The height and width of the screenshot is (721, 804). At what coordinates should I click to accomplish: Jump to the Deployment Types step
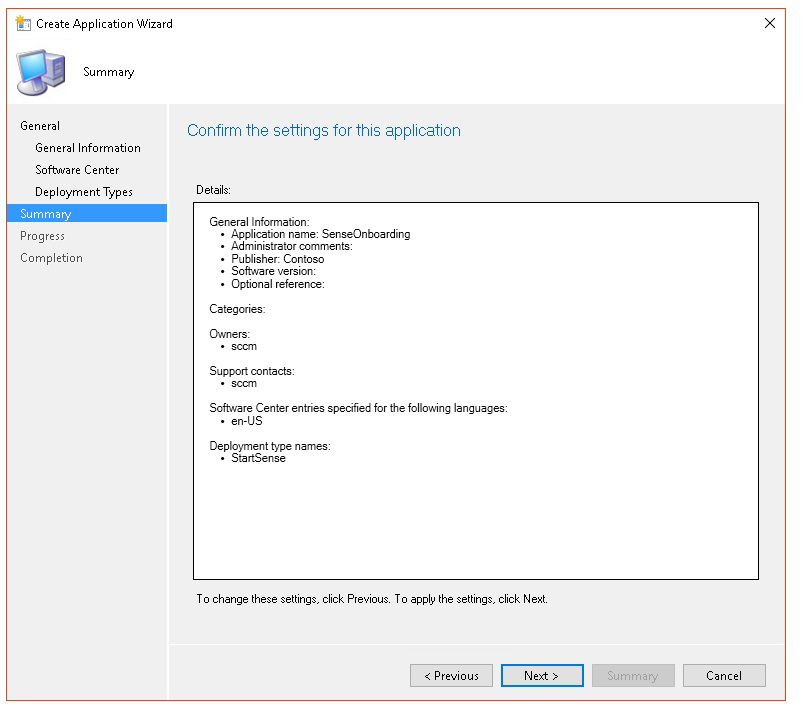pyautogui.click(x=84, y=192)
